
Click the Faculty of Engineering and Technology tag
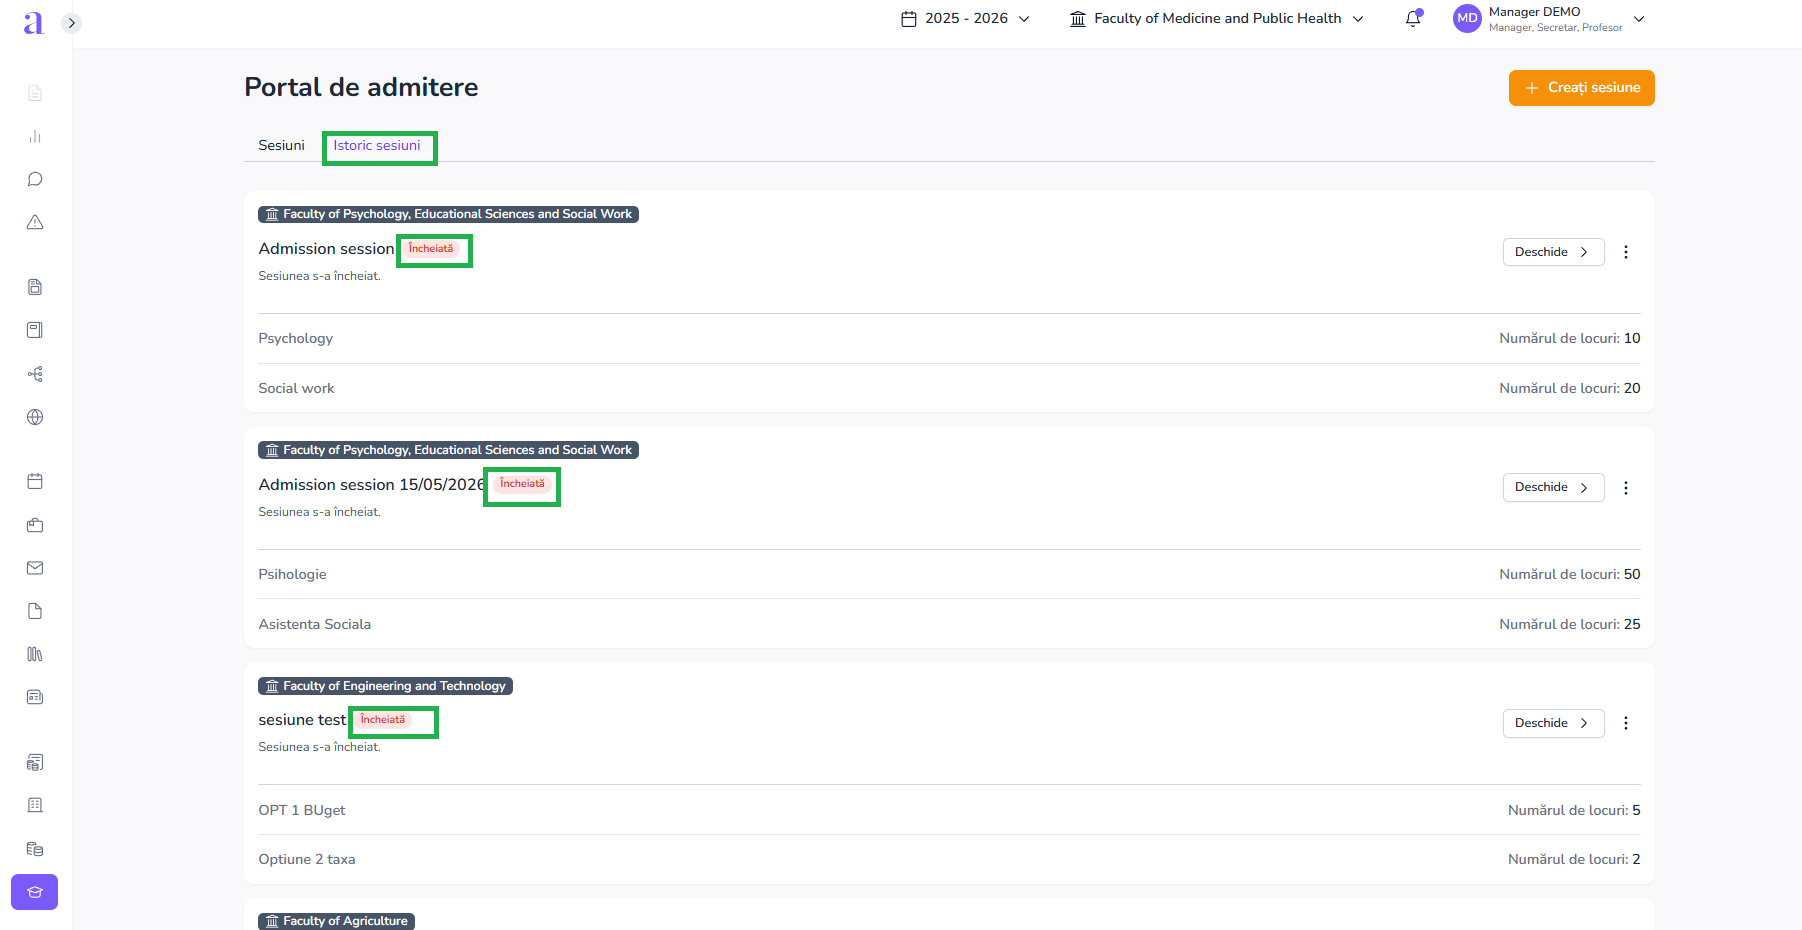click(x=385, y=686)
